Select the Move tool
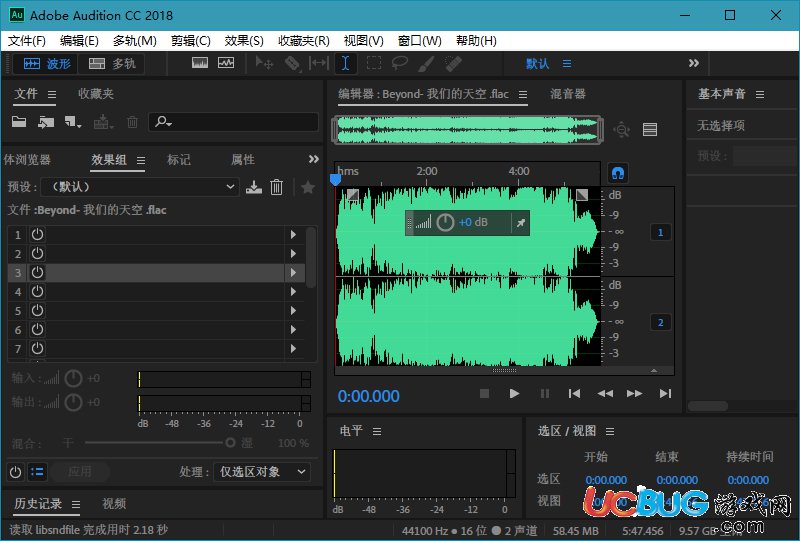800x541 pixels. pyautogui.click(x=264, y=63)
